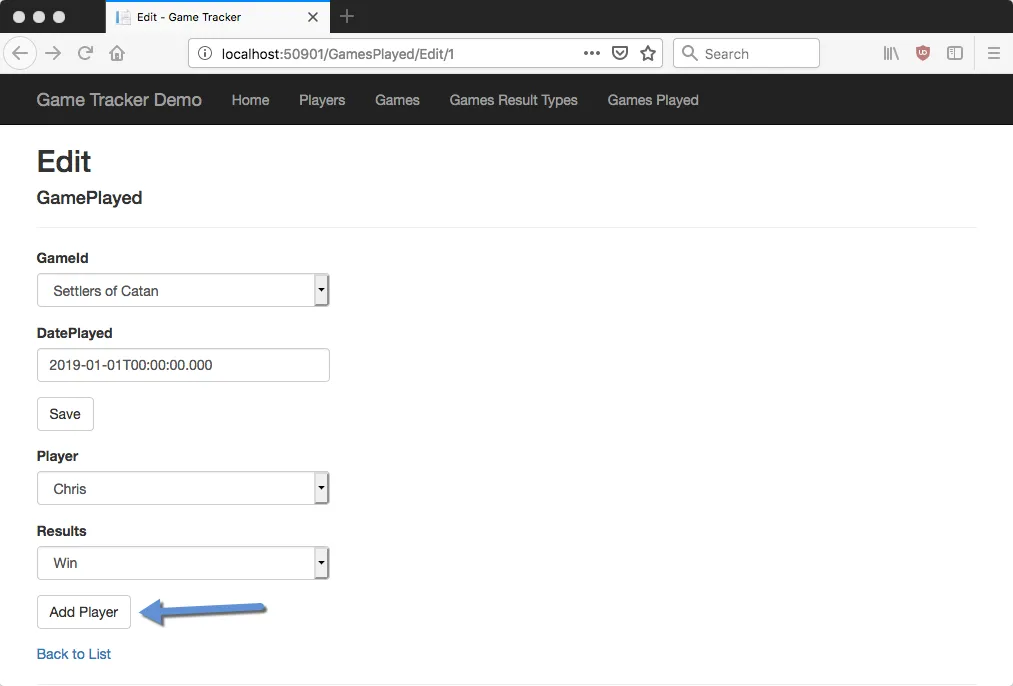Screen dimensions: 1013x686
Task: Bookmark this page with the star icon
Action: [x=648, y=53]
